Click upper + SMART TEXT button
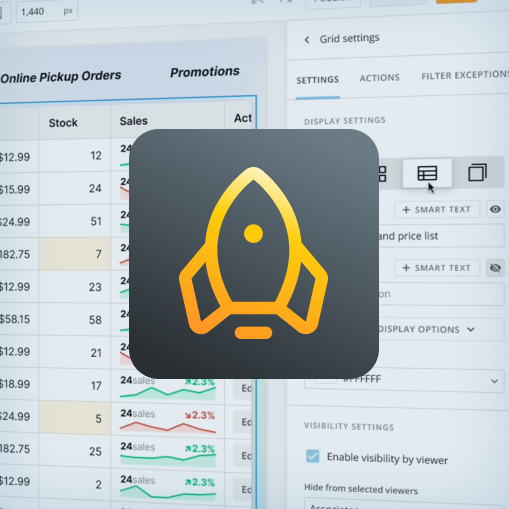 [437, 210]
